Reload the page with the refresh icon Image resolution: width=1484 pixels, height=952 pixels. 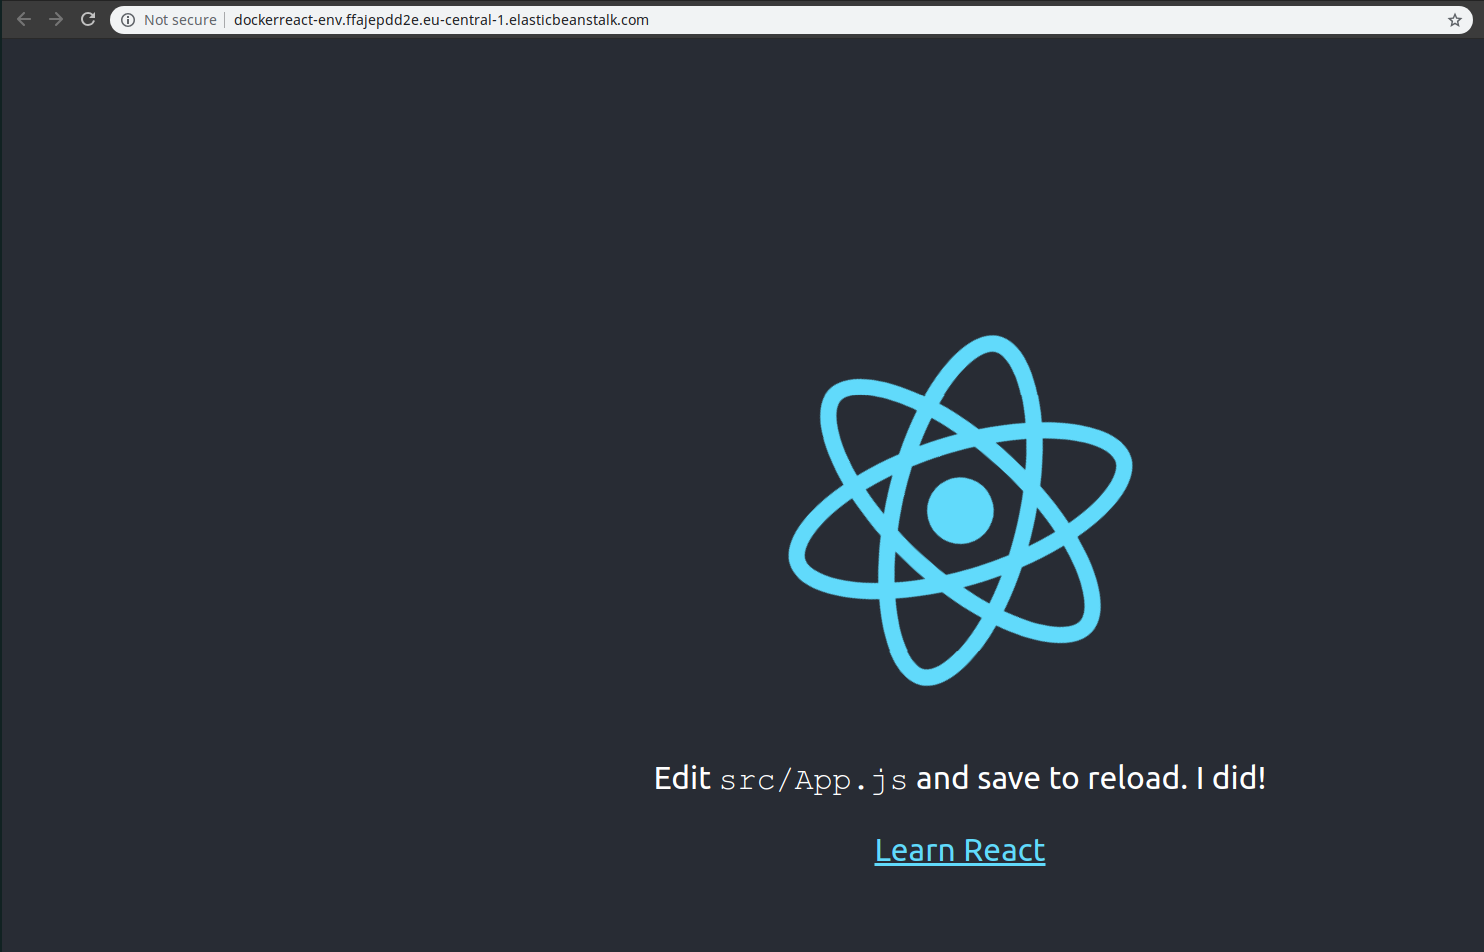pyautogui.click(x=88, y=19)
